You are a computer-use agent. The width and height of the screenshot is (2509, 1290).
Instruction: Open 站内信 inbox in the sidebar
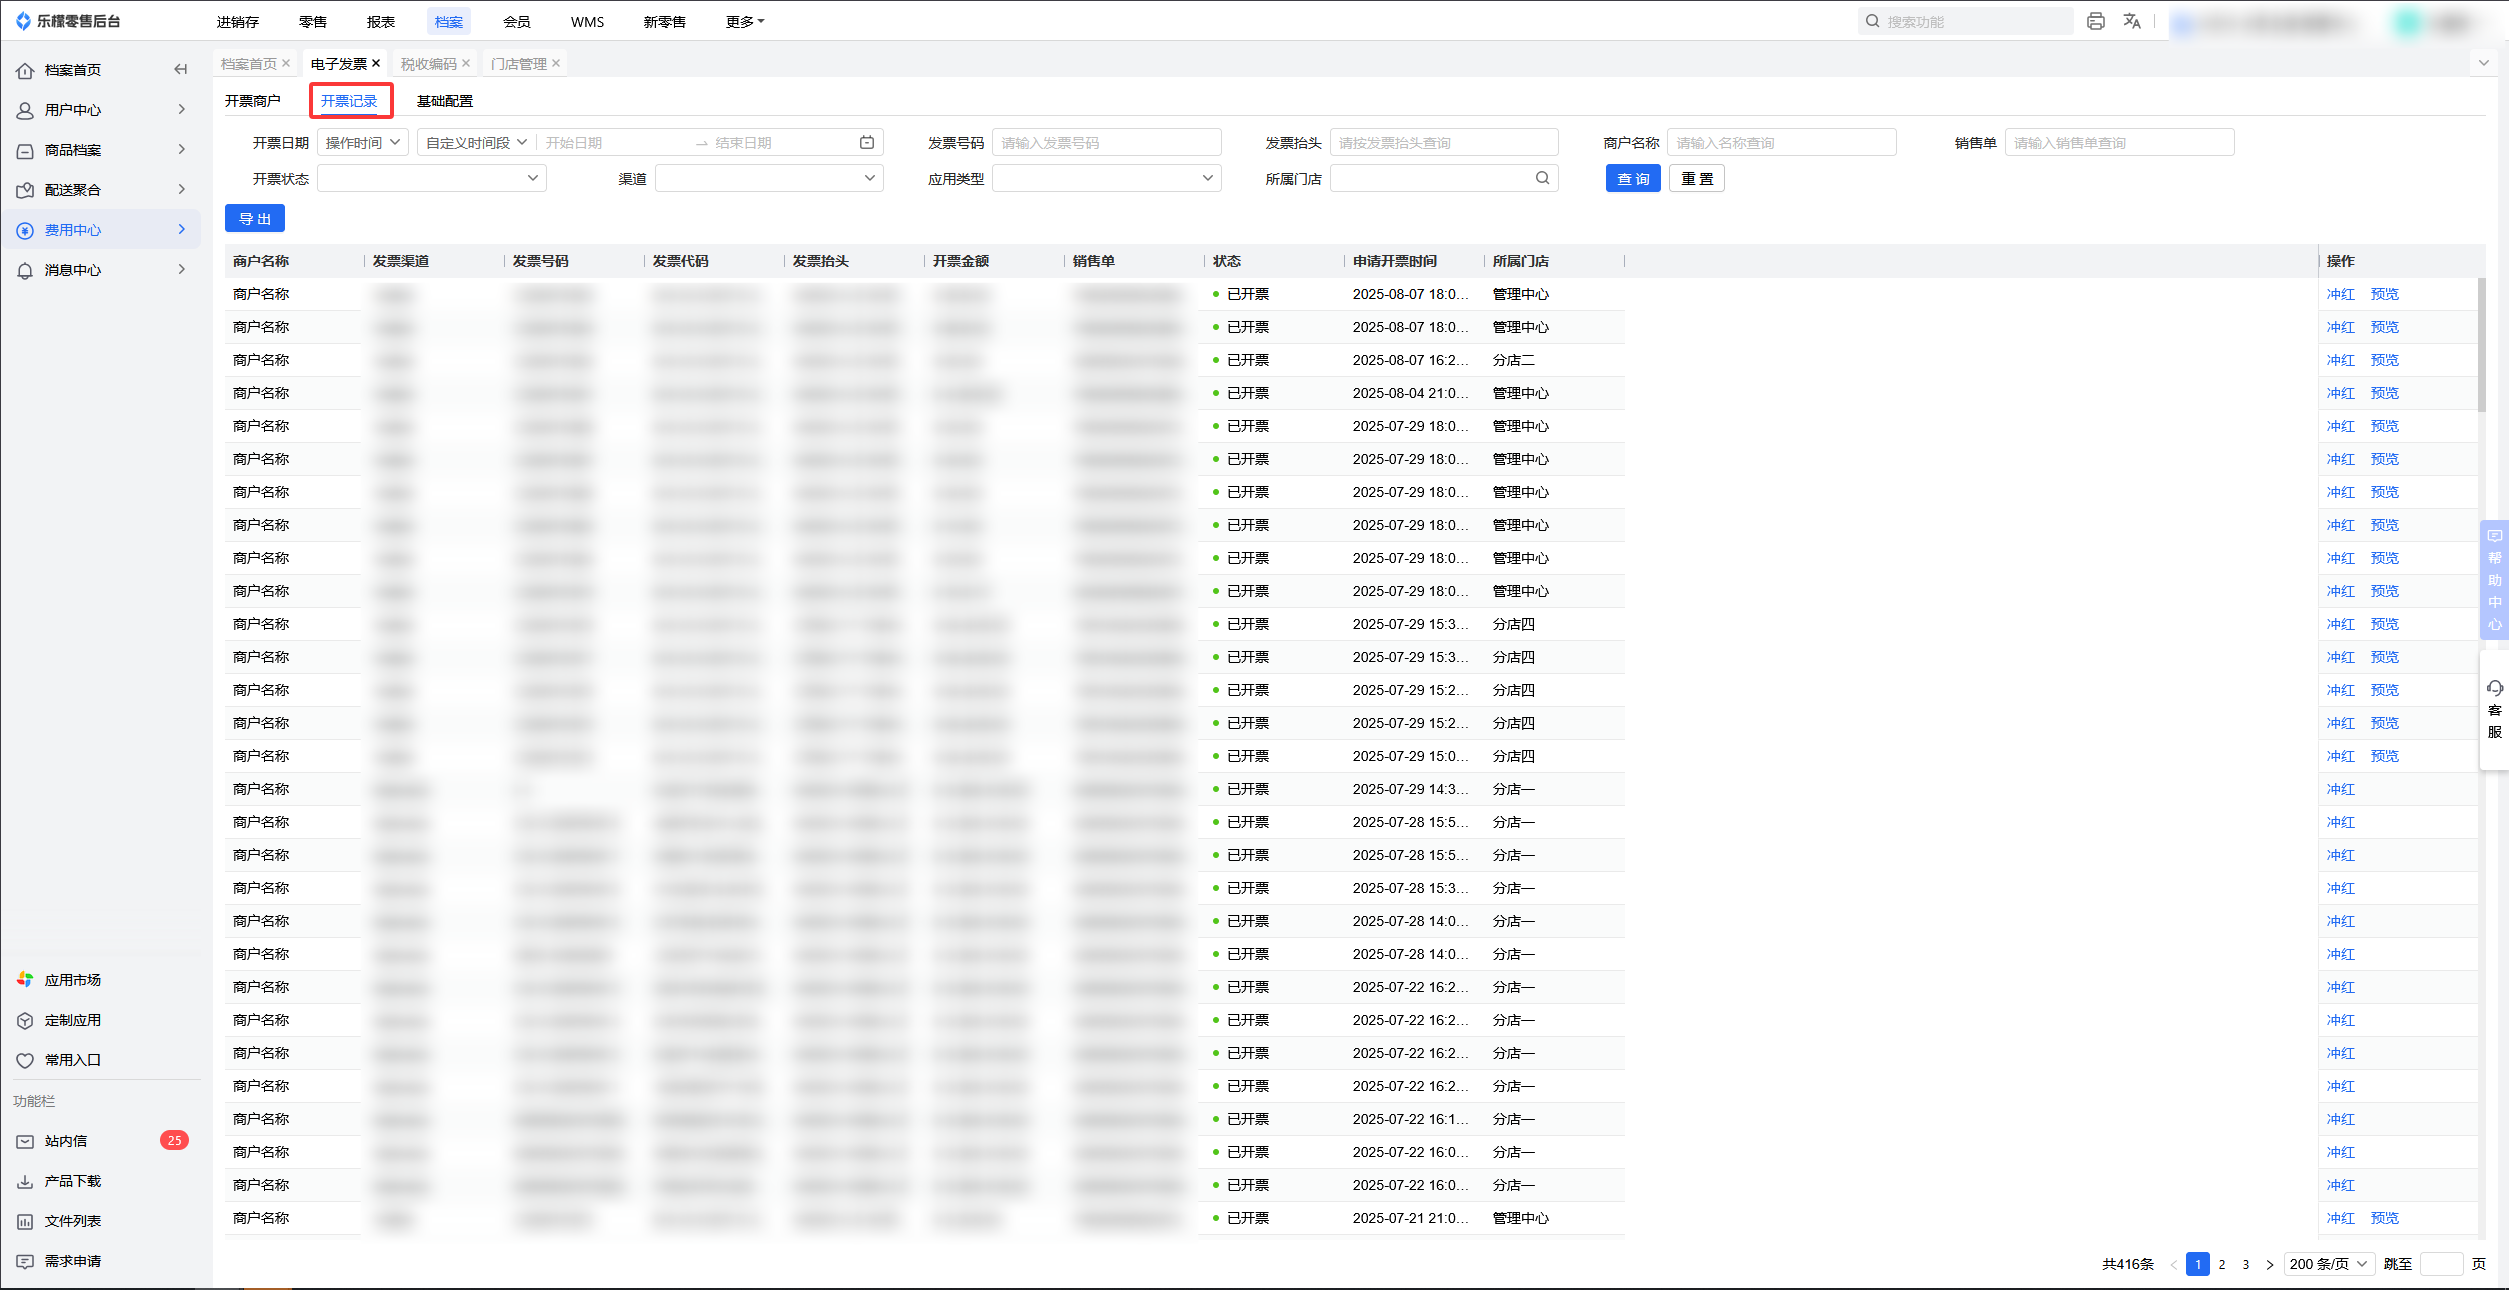click(x=66, y=1141)
